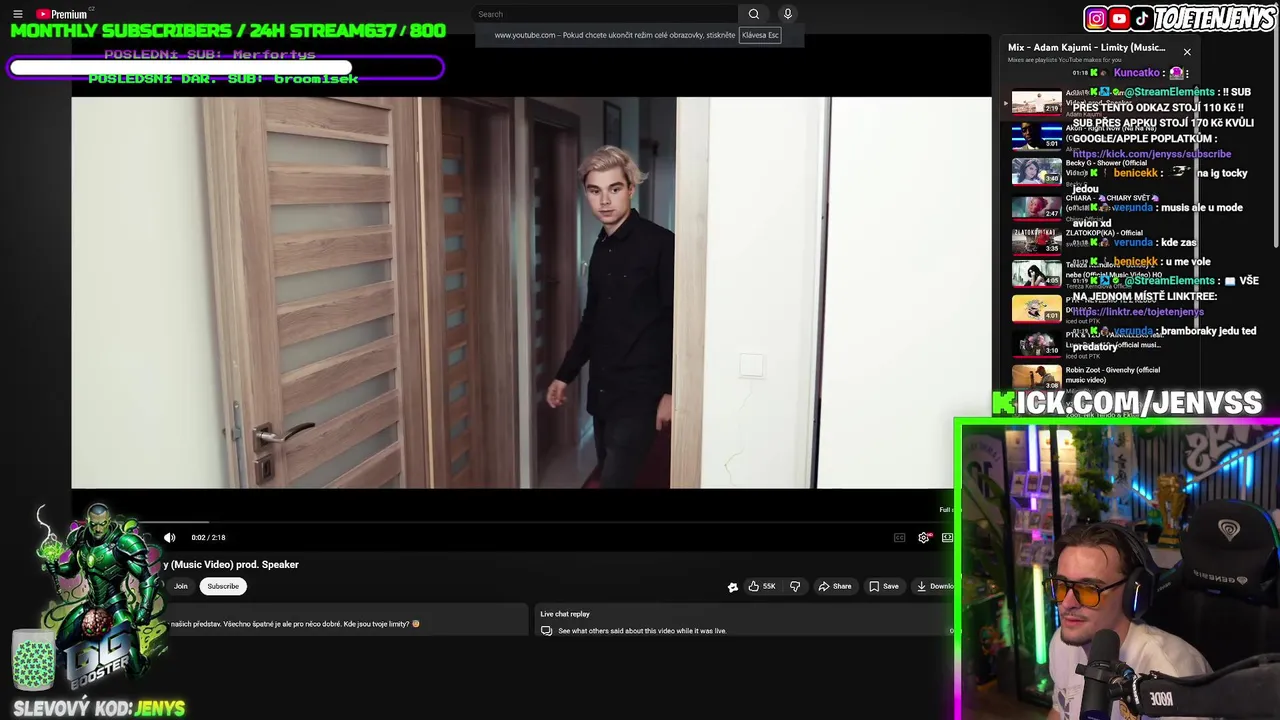
Task: Go to the YouTube Premium home logo
Action: [x=62, y=14]
